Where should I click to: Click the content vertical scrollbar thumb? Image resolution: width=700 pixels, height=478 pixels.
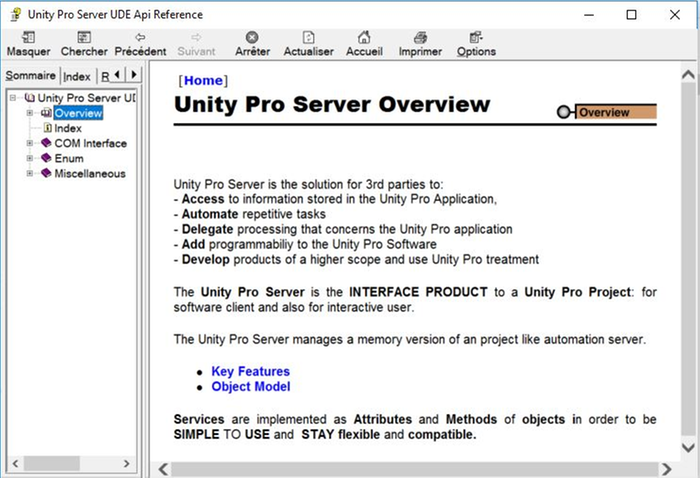[x=688, y=259]
